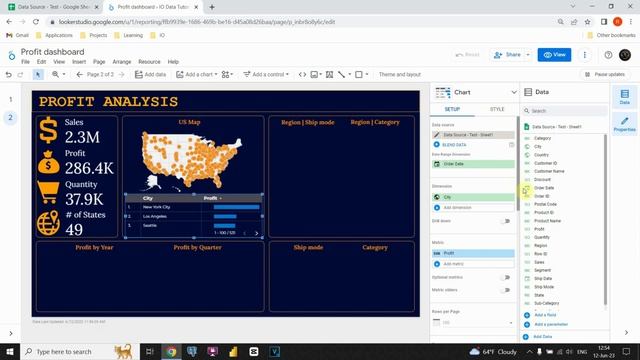640x360 pixels.
Task: Expand the shape tool dropdown arrow
Action: coord(367,74)
